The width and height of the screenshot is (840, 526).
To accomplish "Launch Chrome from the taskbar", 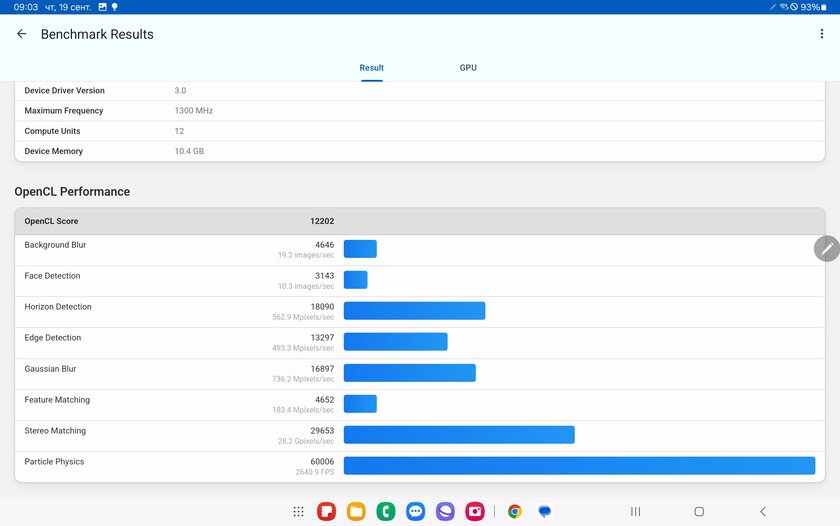I will [x=515, y=512].
